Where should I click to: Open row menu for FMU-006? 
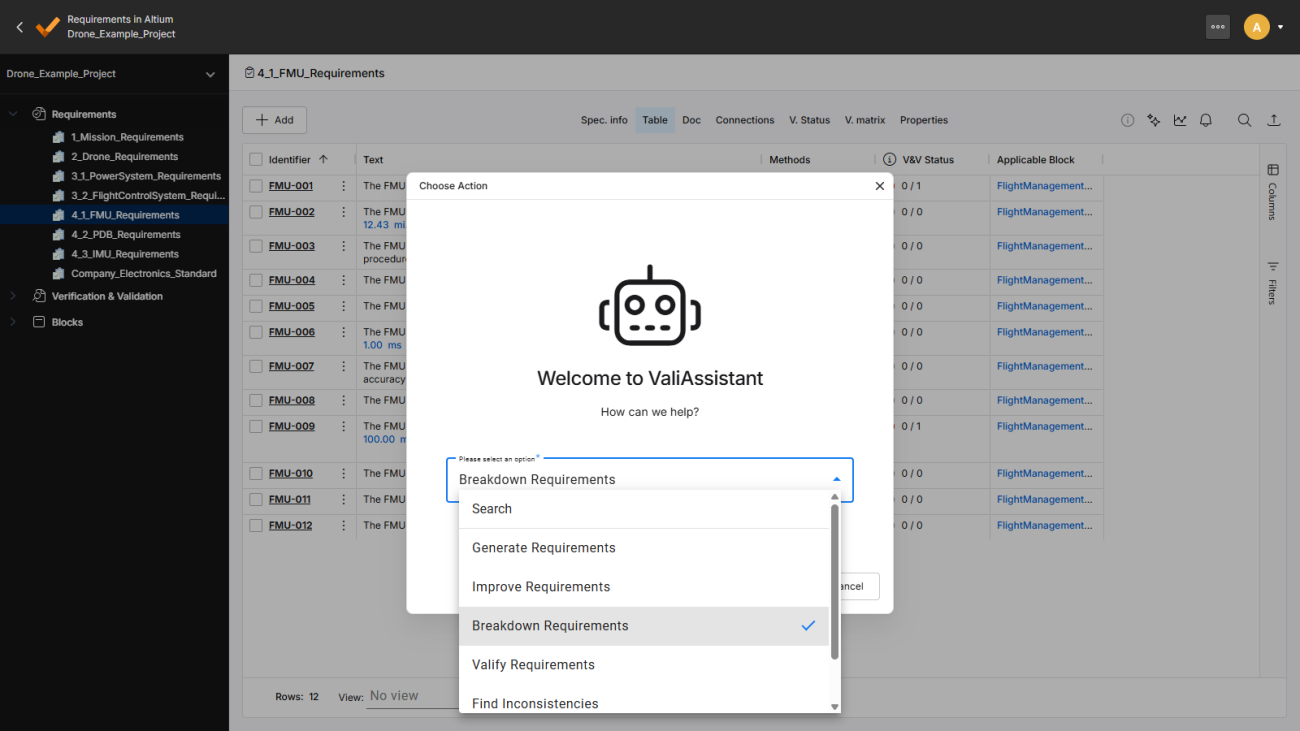pos(344,332)
